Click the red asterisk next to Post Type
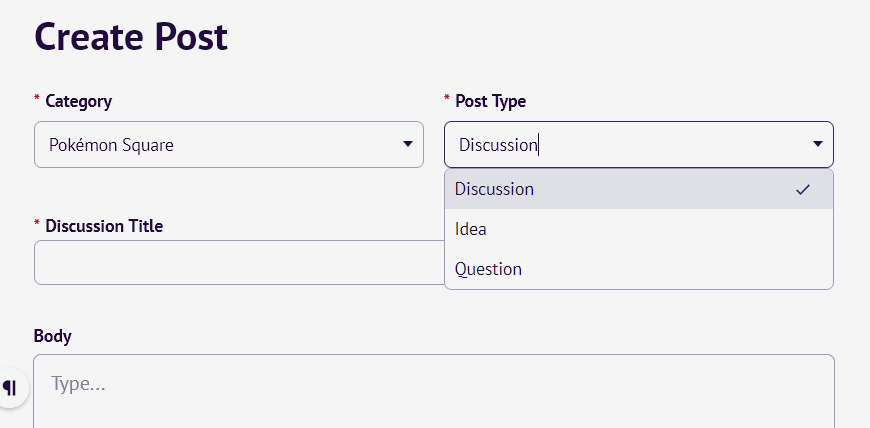This screenshot has width=870, height=428. [x=447, y=98]
